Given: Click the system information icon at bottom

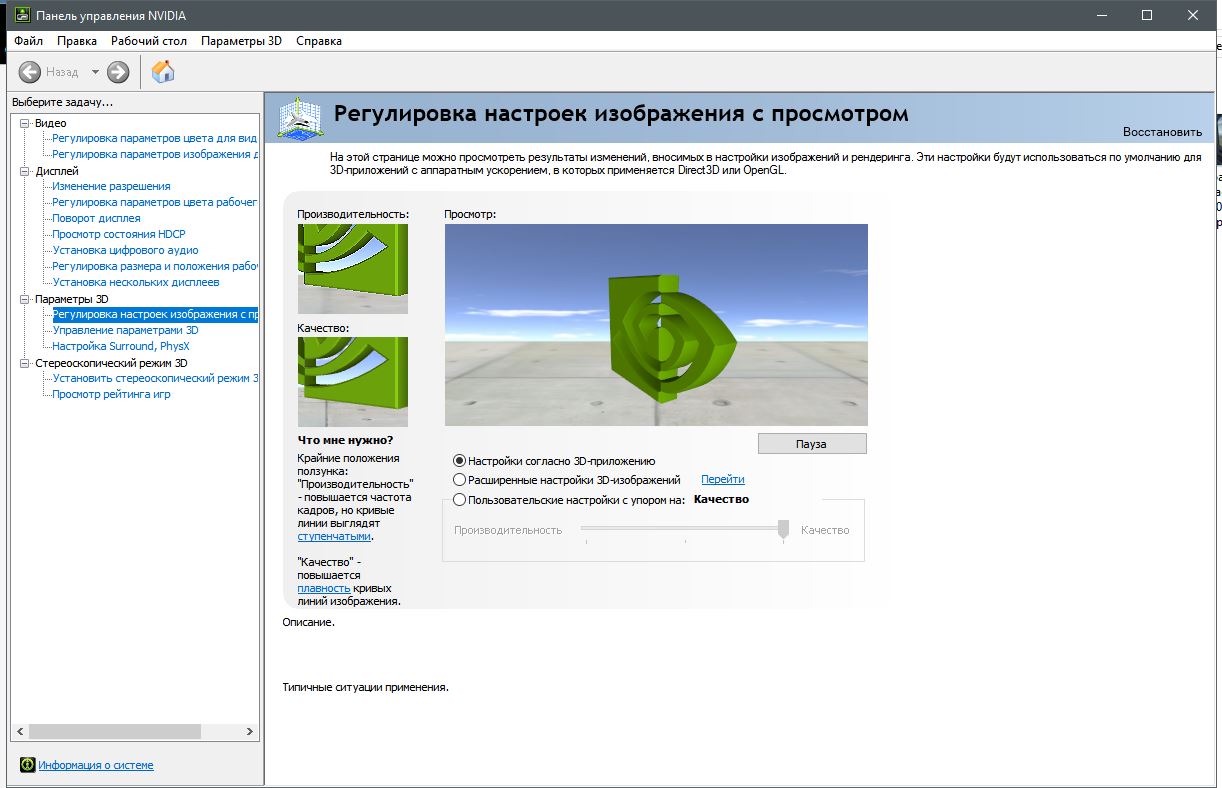Looking at the screenshot, I should (x=28, y=765).
